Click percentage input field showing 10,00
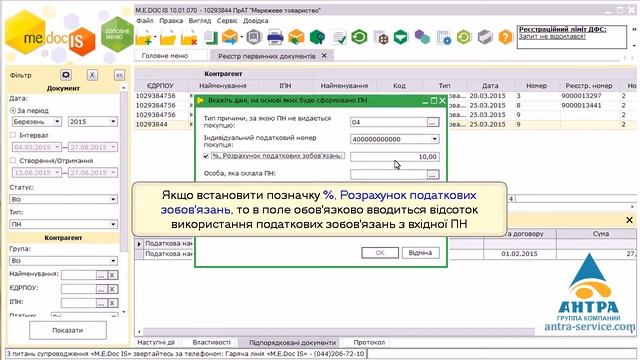Screen dimensions: 640x360 [394, 157]
